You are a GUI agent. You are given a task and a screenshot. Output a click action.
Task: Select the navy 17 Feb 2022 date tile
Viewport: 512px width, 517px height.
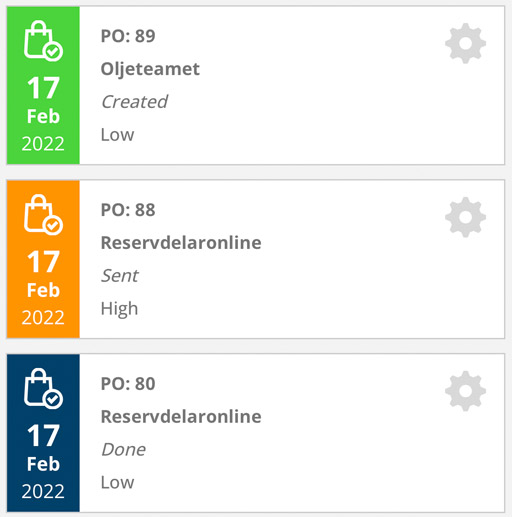(x=43, y=433)
